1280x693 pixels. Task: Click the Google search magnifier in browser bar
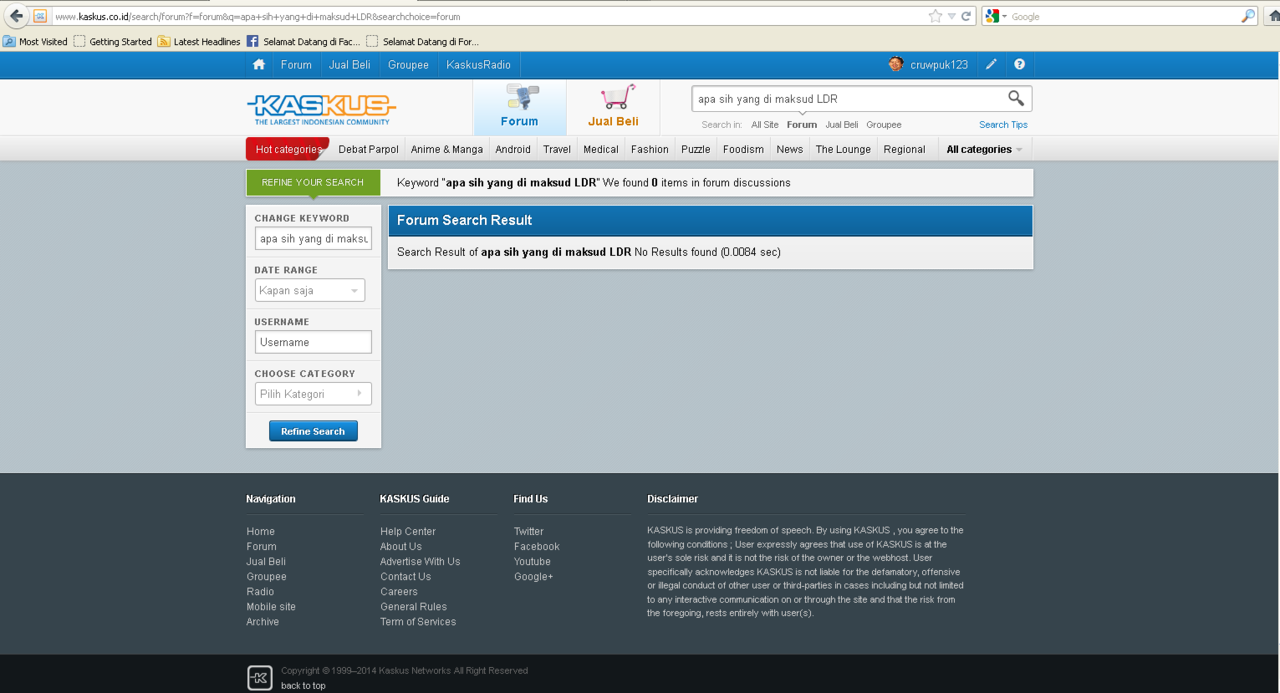[1248, 16]
